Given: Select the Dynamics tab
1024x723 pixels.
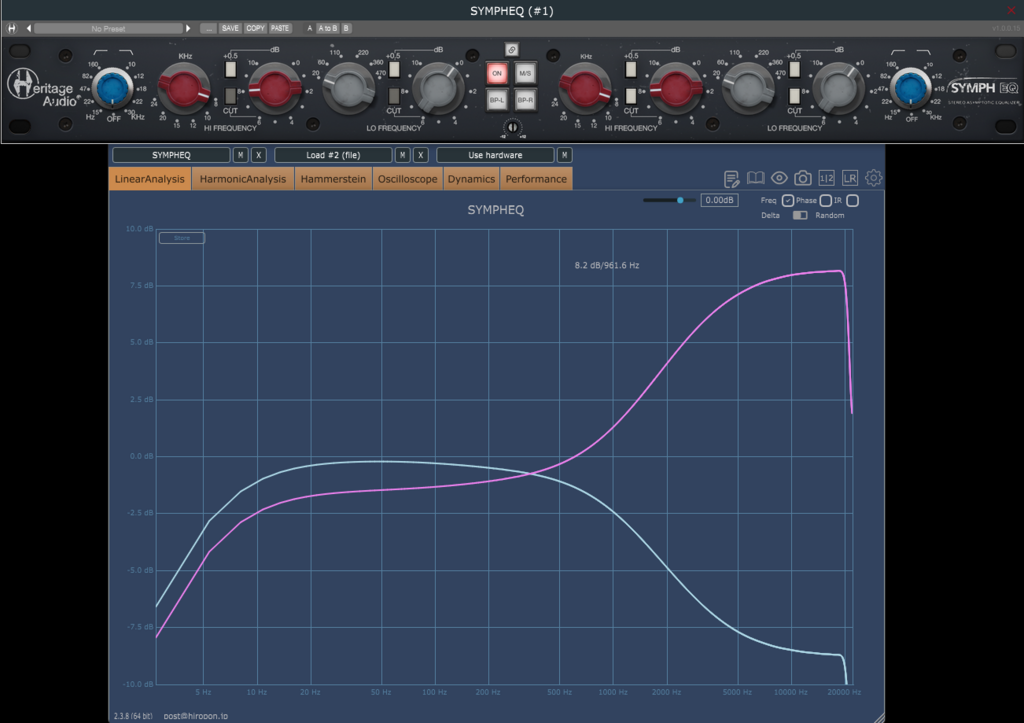Looking at the screenshot, I should point(471,179).
